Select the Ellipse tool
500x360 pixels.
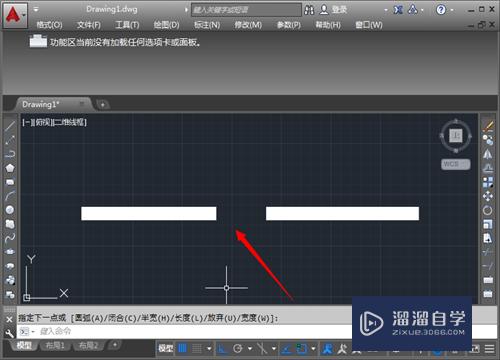tap(10, 252)
